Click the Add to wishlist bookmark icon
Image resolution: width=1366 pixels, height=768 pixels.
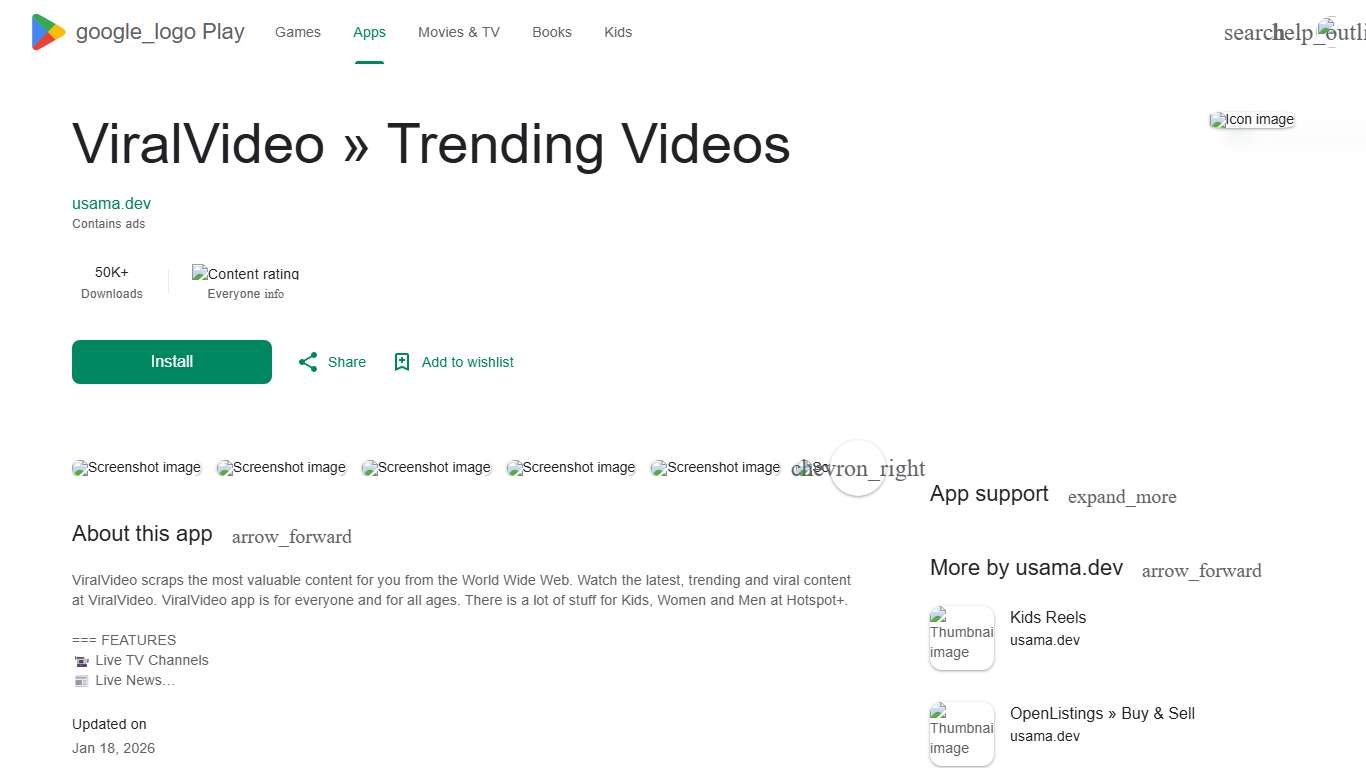pos(402,361)
